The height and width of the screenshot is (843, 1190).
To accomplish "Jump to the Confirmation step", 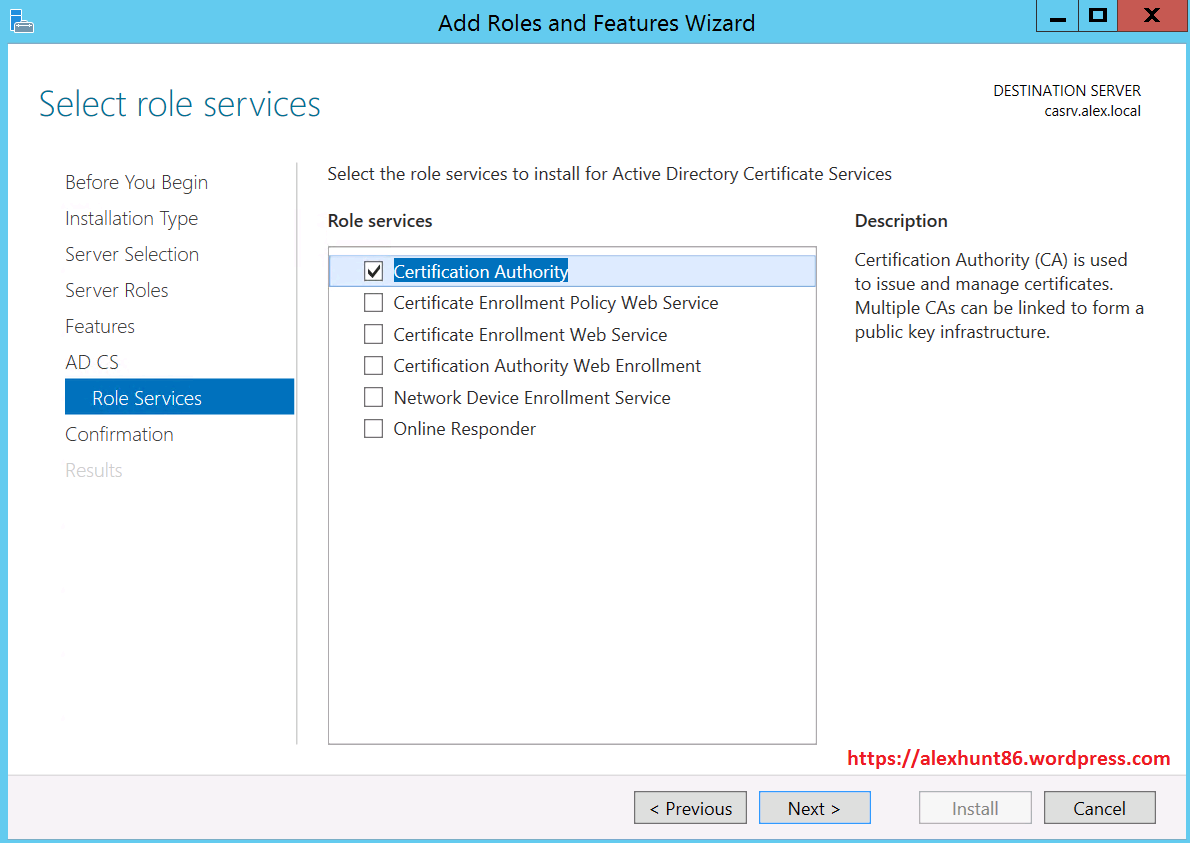I will 119,434.
